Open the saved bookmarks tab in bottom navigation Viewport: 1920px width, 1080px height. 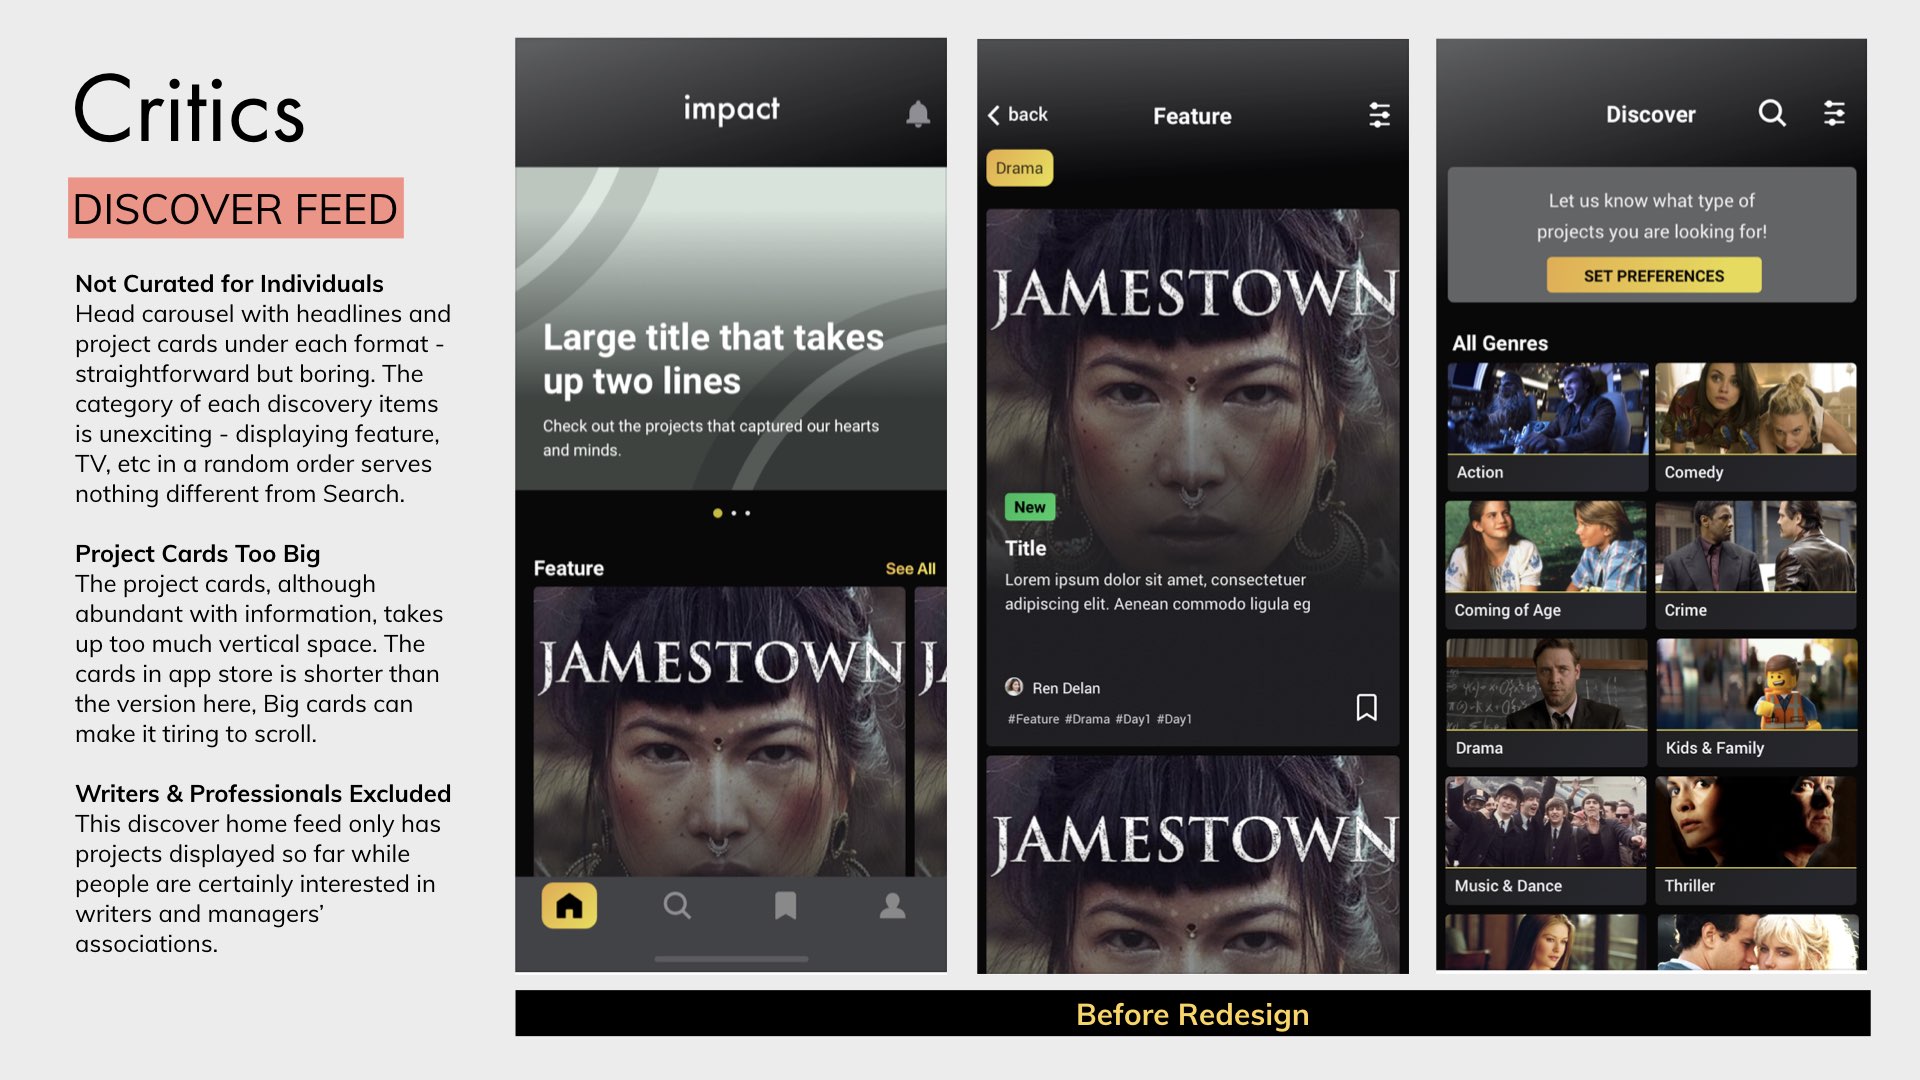(x=785, y=906)
